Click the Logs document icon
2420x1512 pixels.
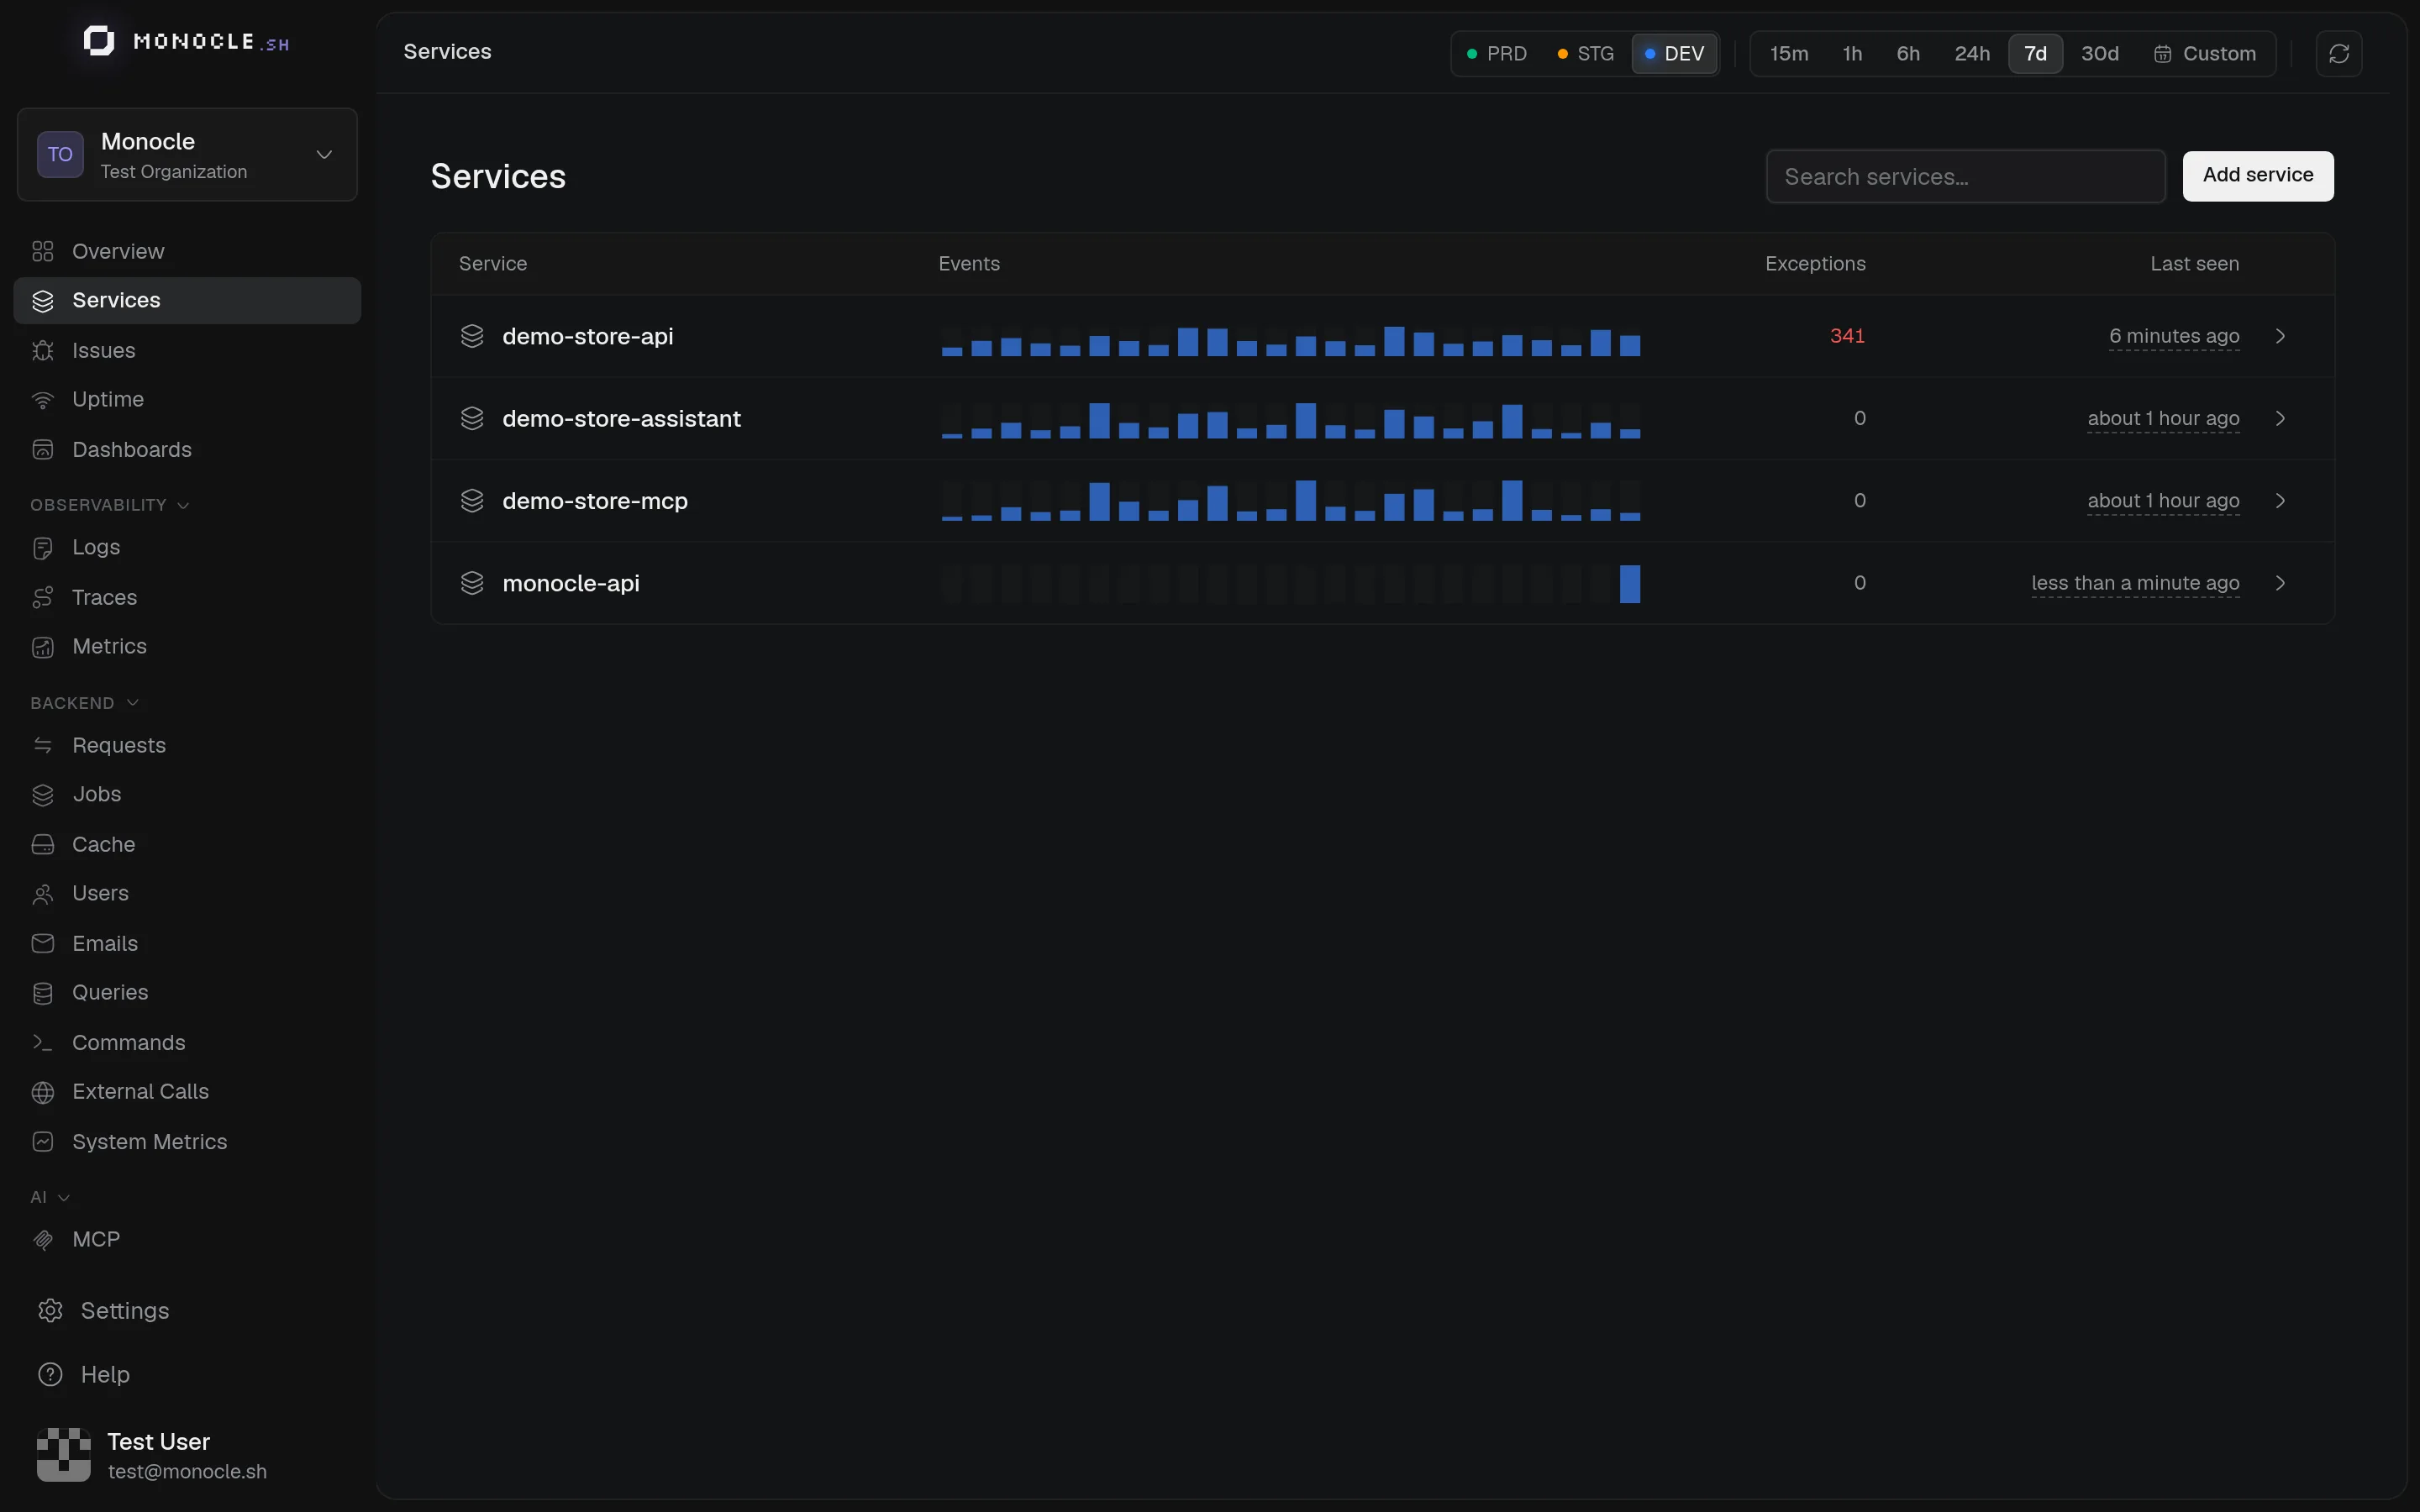(43, 548)
